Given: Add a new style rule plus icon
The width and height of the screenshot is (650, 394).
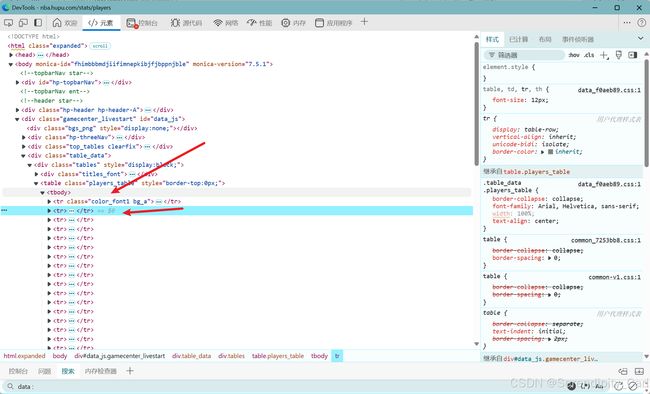Looking at the screenshot, I should 604,55.
